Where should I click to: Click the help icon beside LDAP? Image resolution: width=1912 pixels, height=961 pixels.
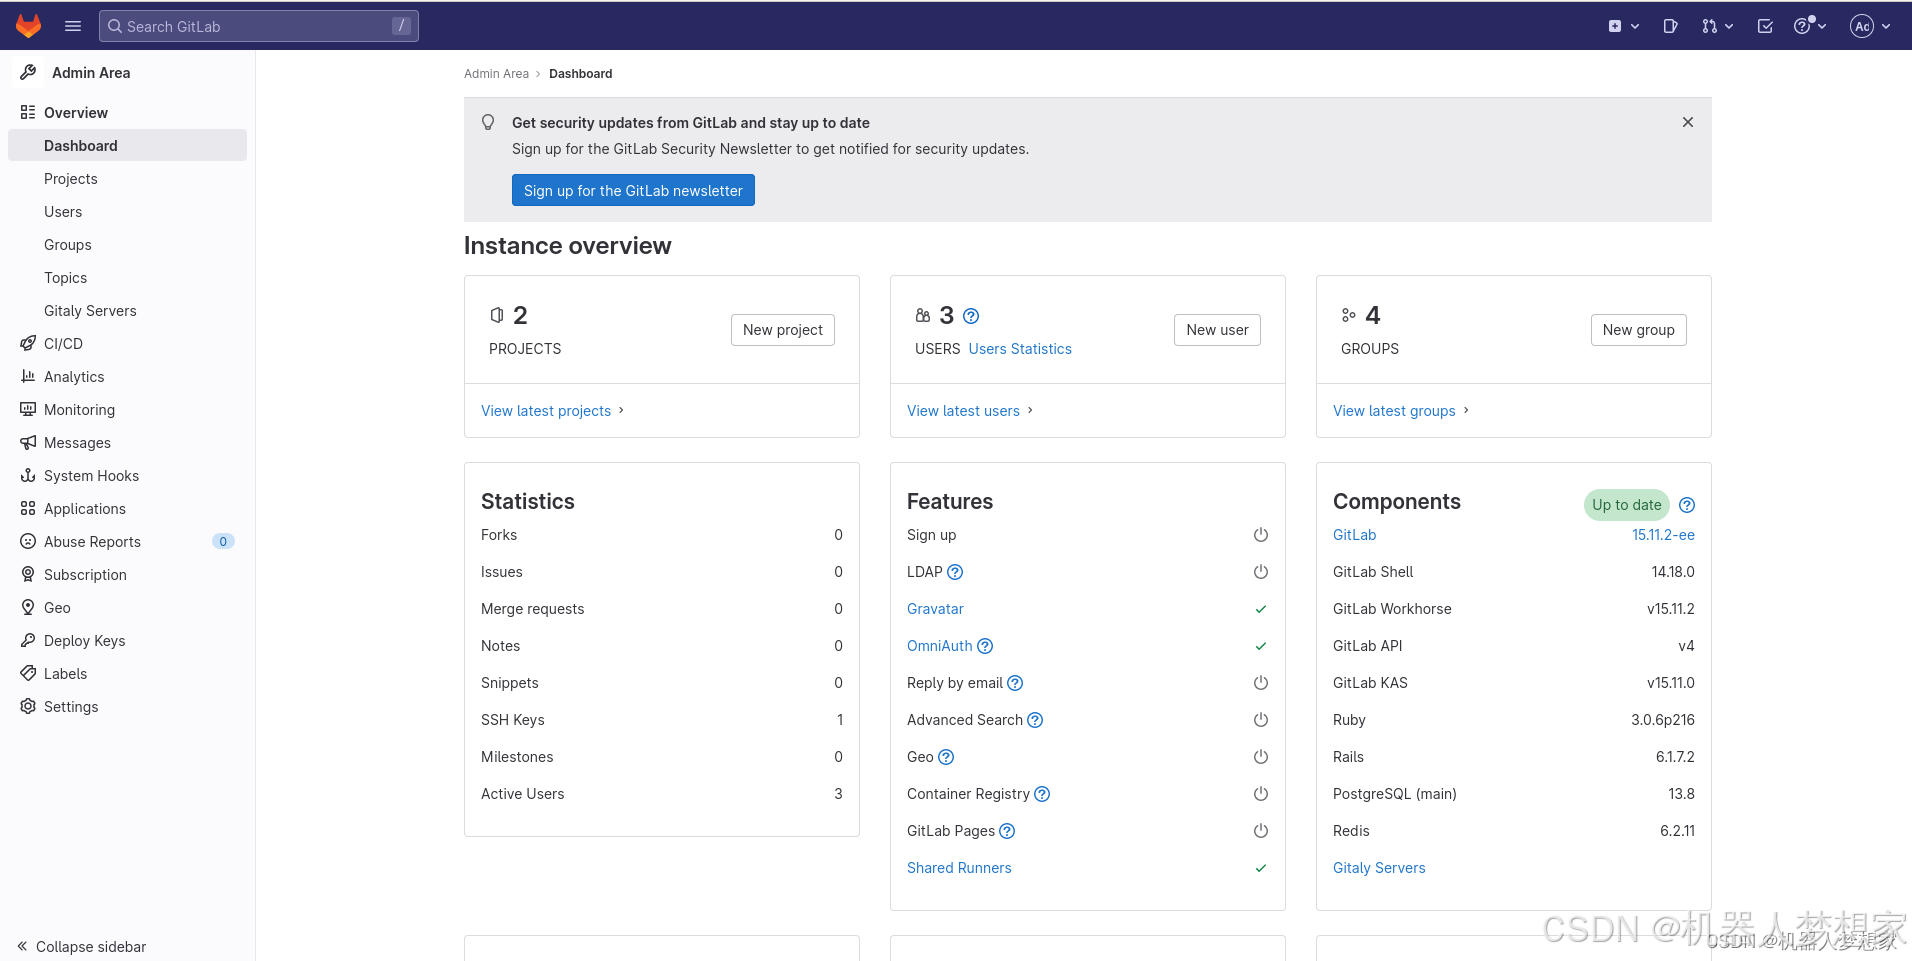tap(955, 572)
